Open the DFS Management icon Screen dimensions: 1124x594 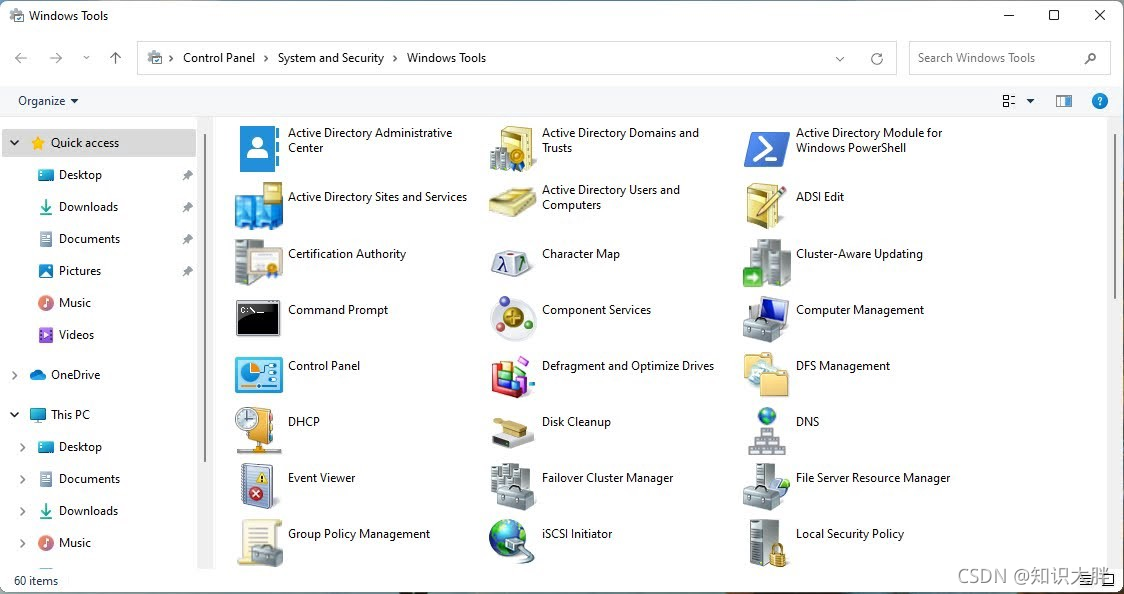tap(766, 374)
